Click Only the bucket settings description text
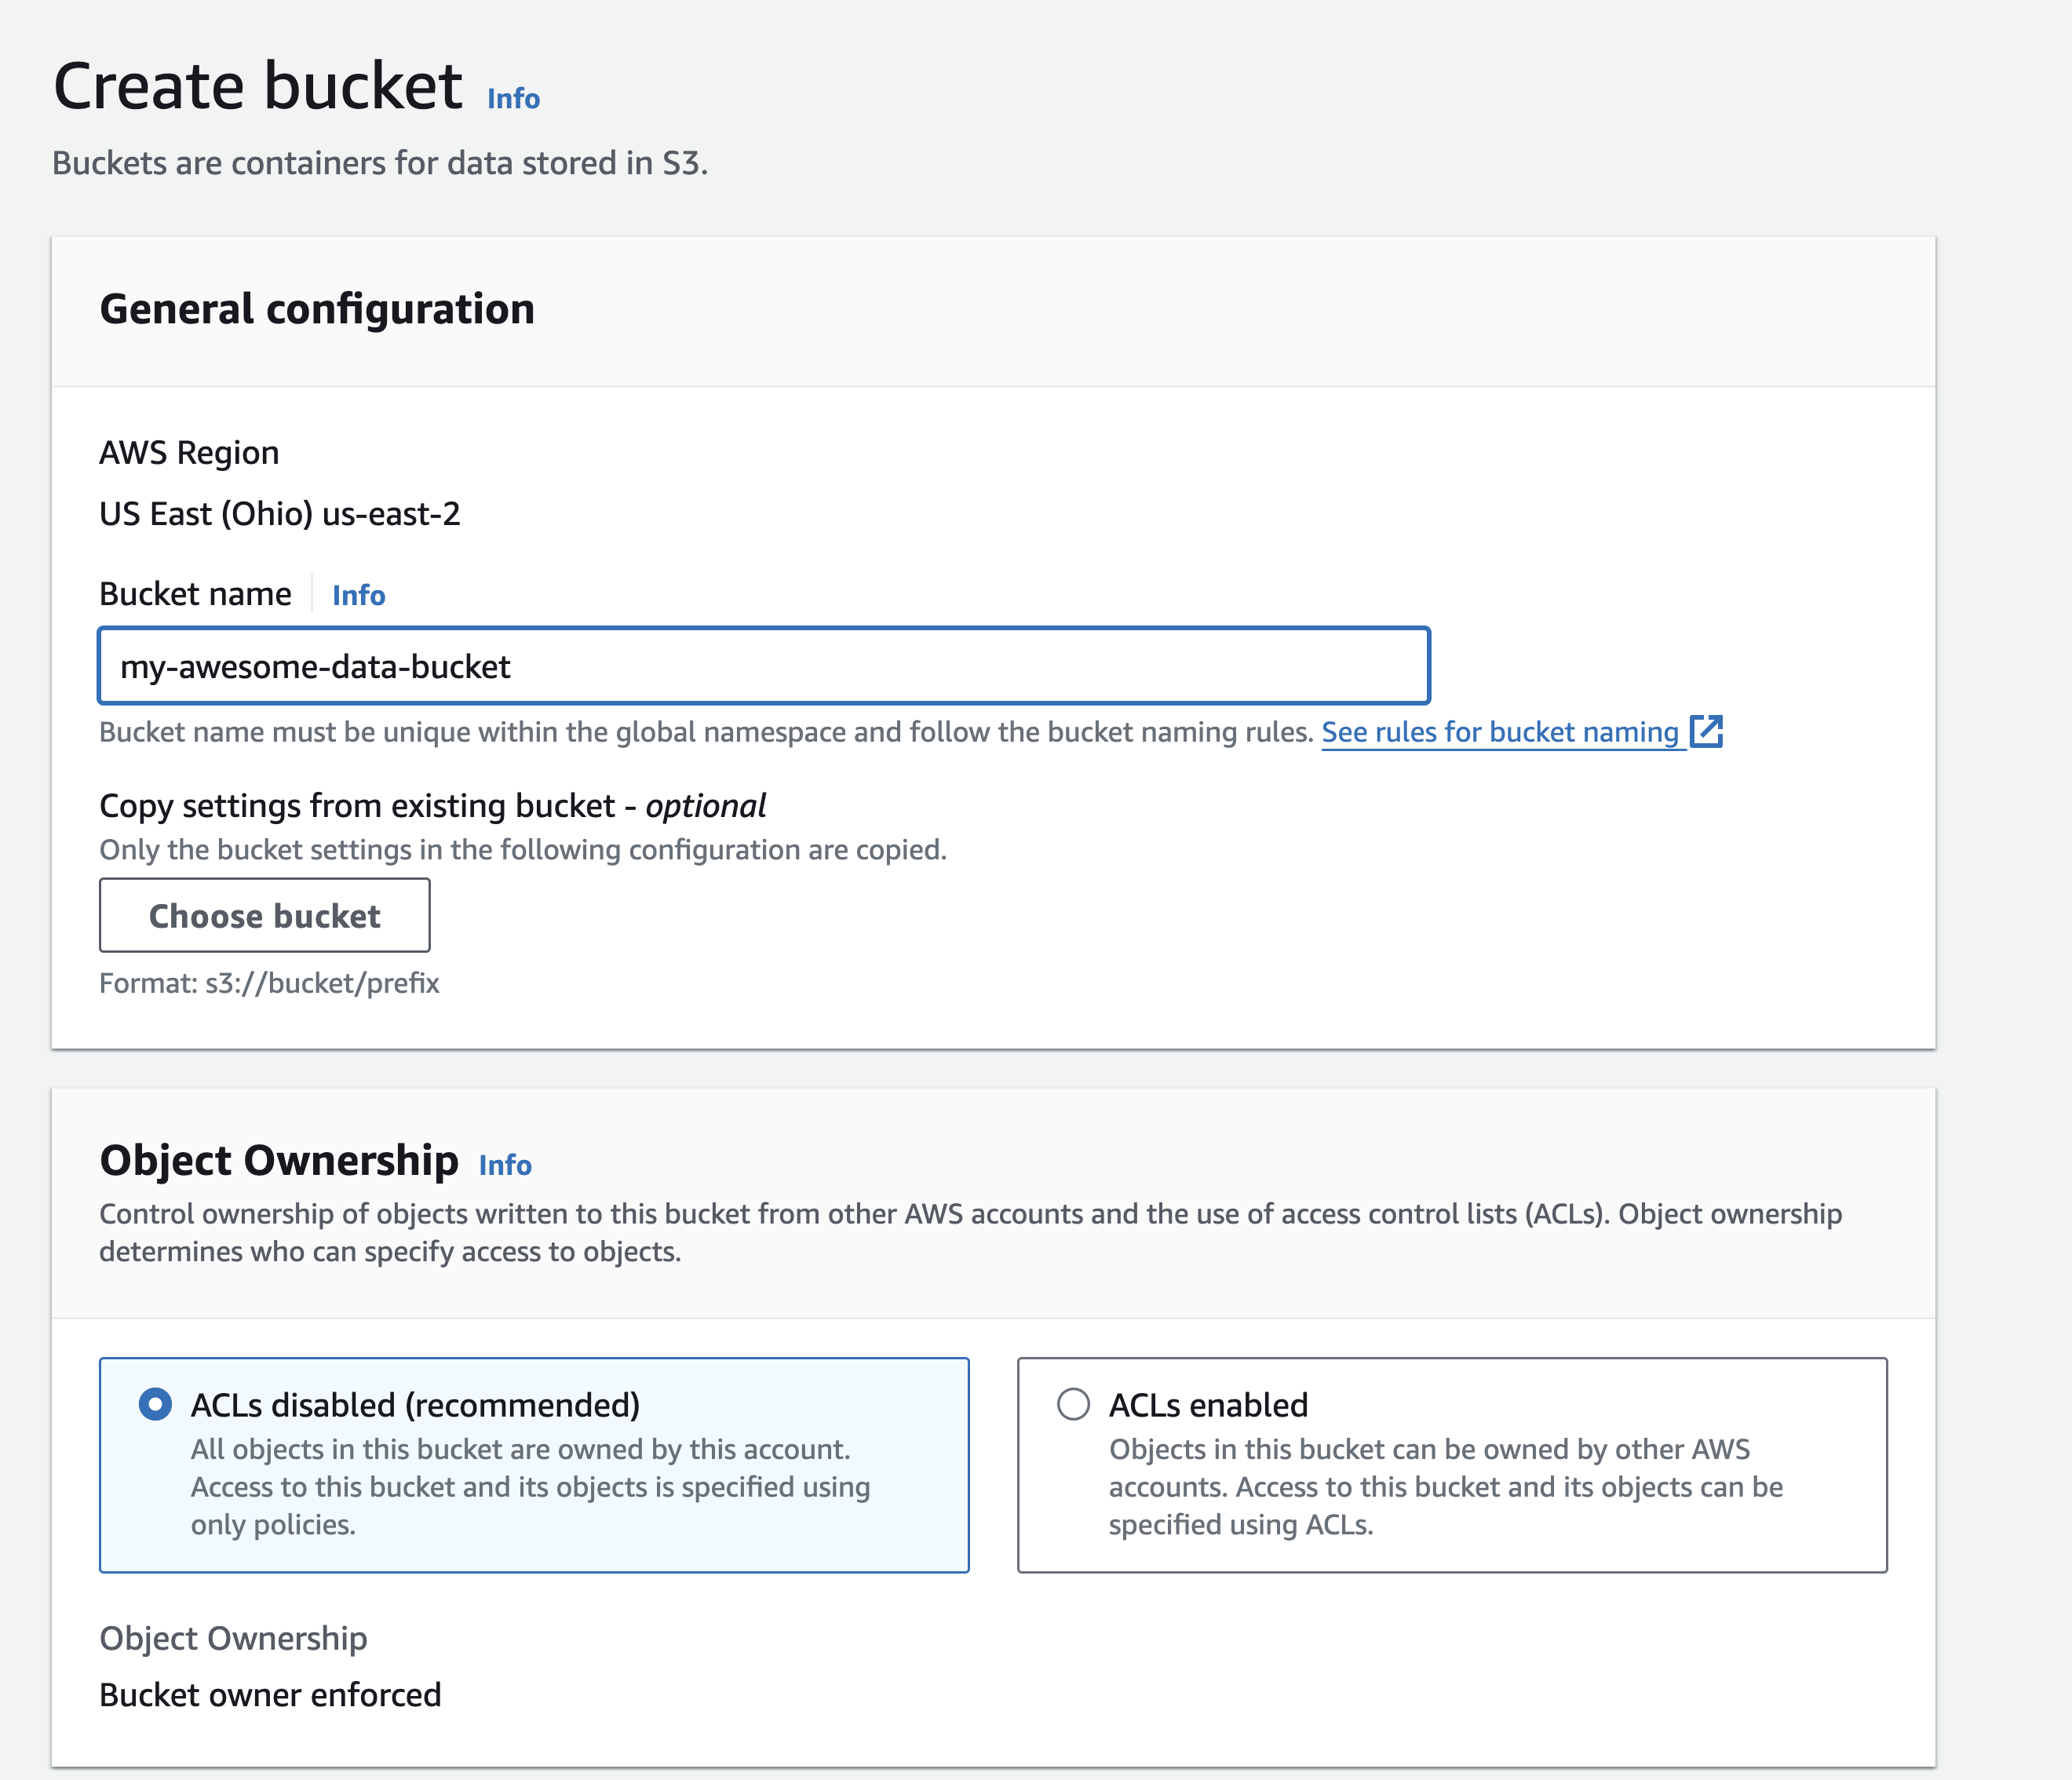2072x1780 pixels. click(x=523, y=850)
